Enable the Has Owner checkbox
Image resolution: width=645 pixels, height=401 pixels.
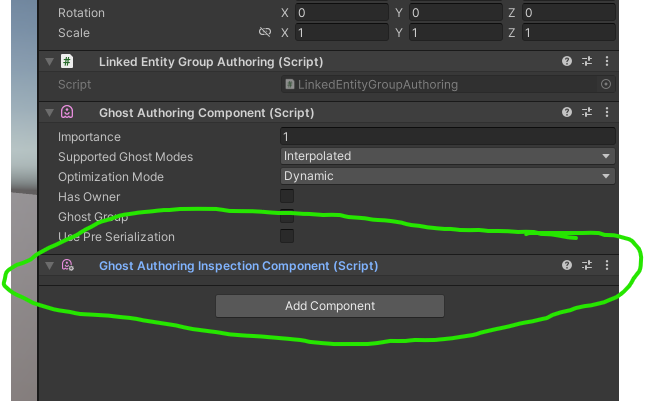pos(287,197)
